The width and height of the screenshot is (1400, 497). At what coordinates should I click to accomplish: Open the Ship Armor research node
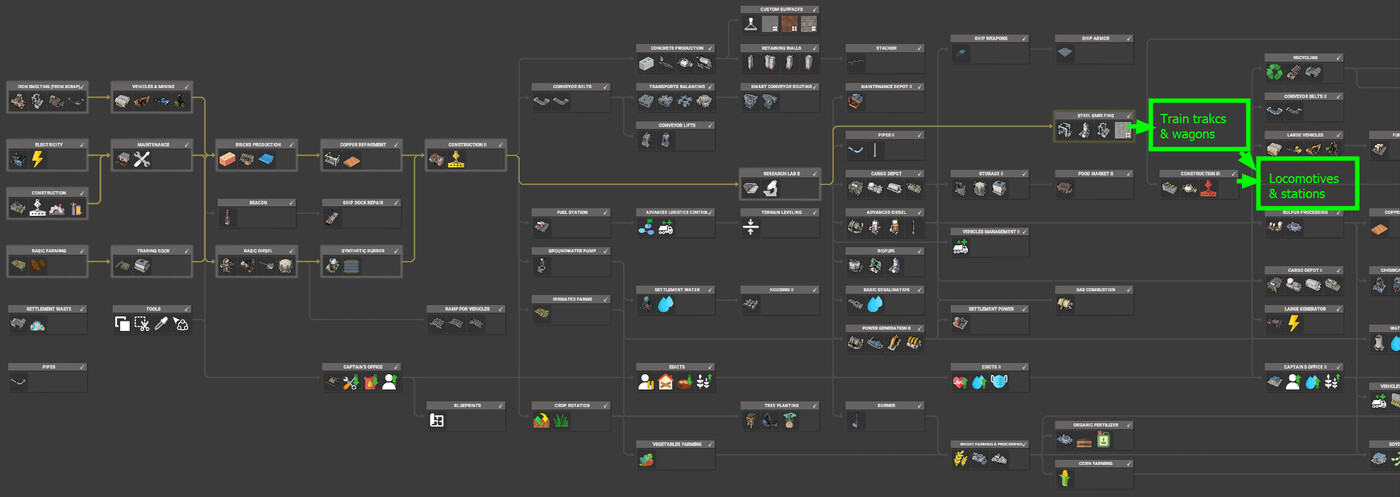pyautogui.click(x=1094, y=49)
